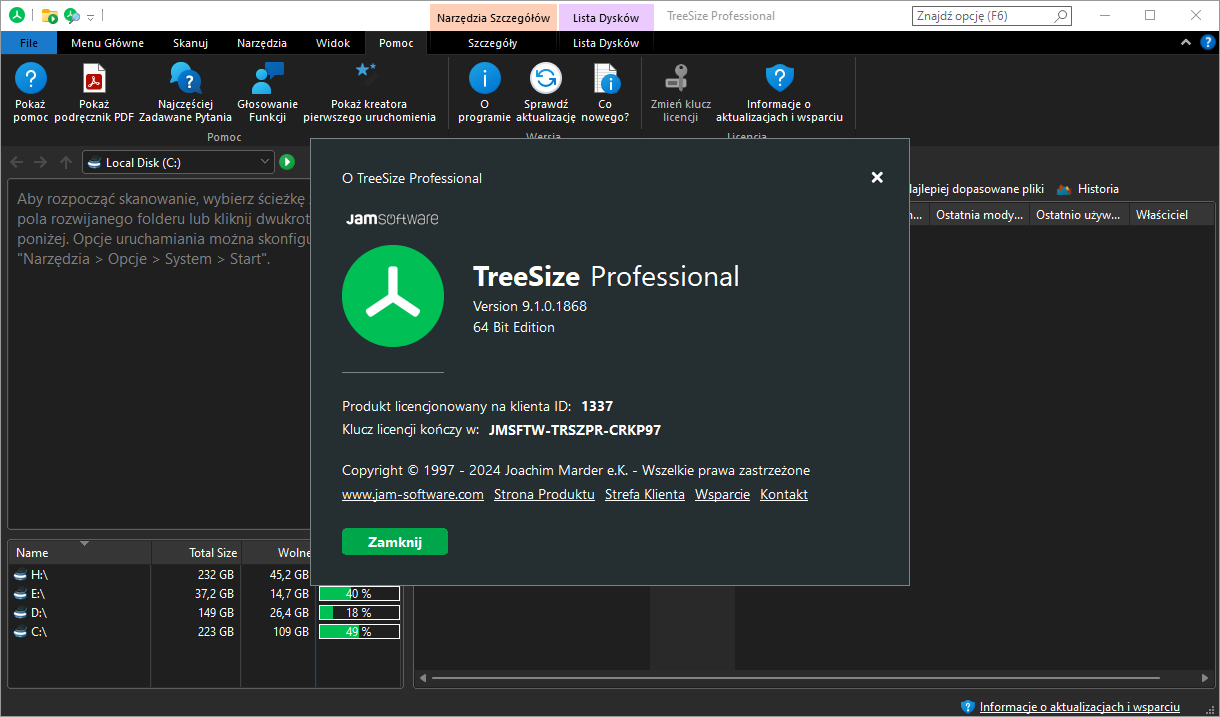Click the Ostatnia mody... column header
This screenshot has width=1220, height=717.
[980, 215]
